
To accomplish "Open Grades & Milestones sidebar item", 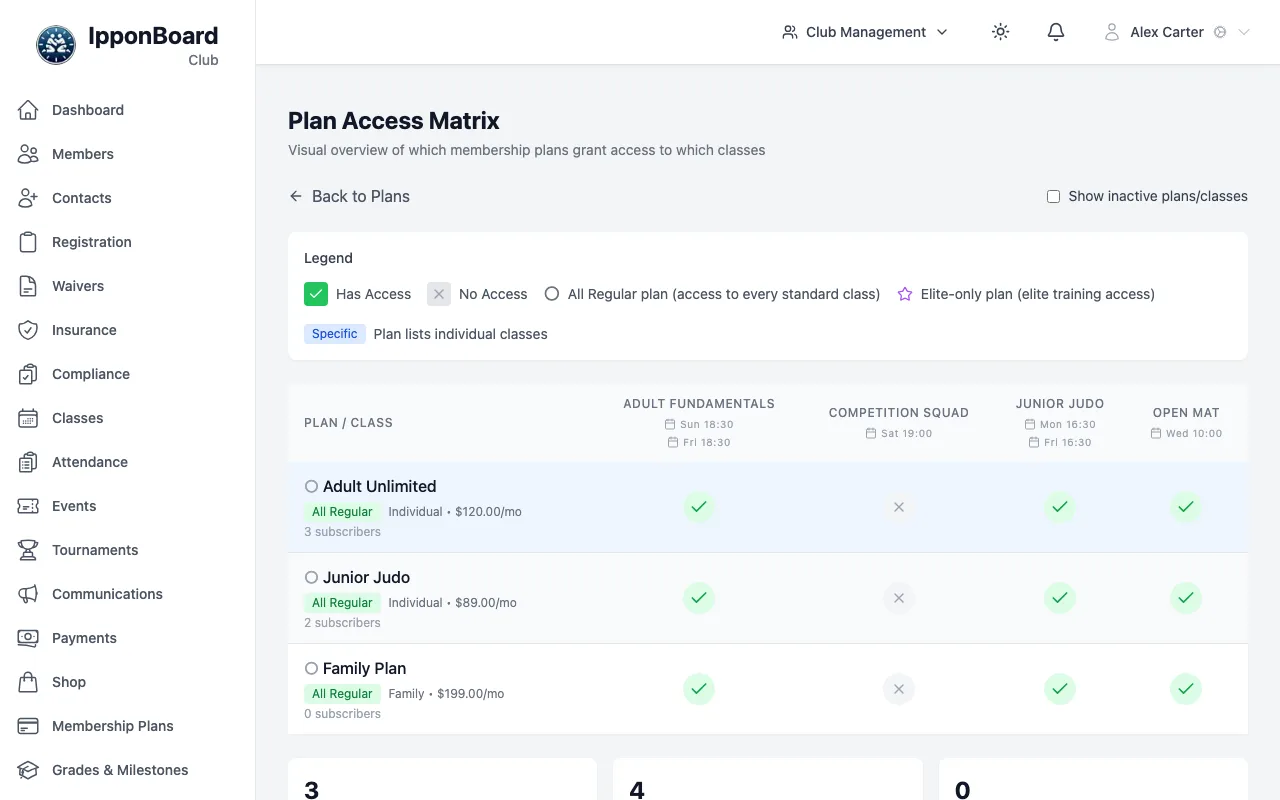I will [x=120, y=770].
